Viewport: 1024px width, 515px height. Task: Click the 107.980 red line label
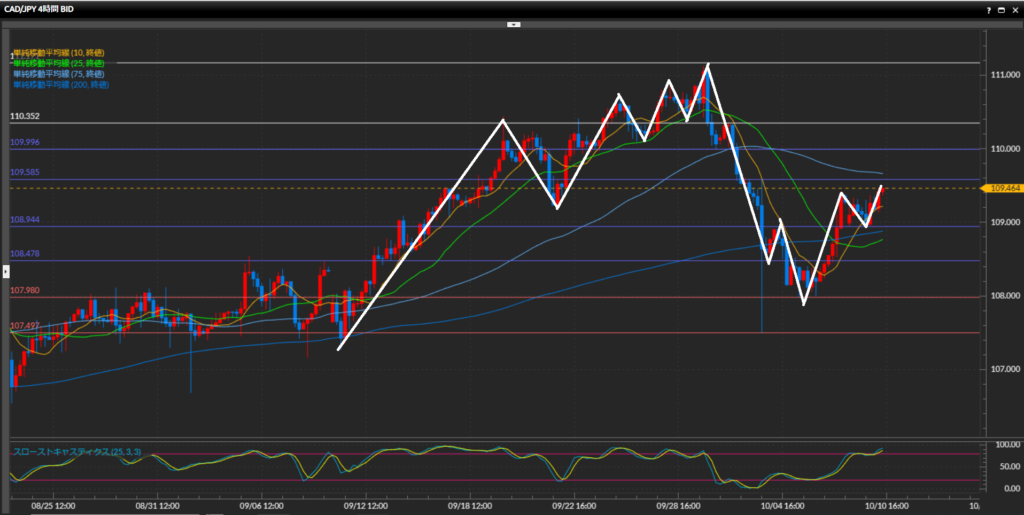(24, 290)
